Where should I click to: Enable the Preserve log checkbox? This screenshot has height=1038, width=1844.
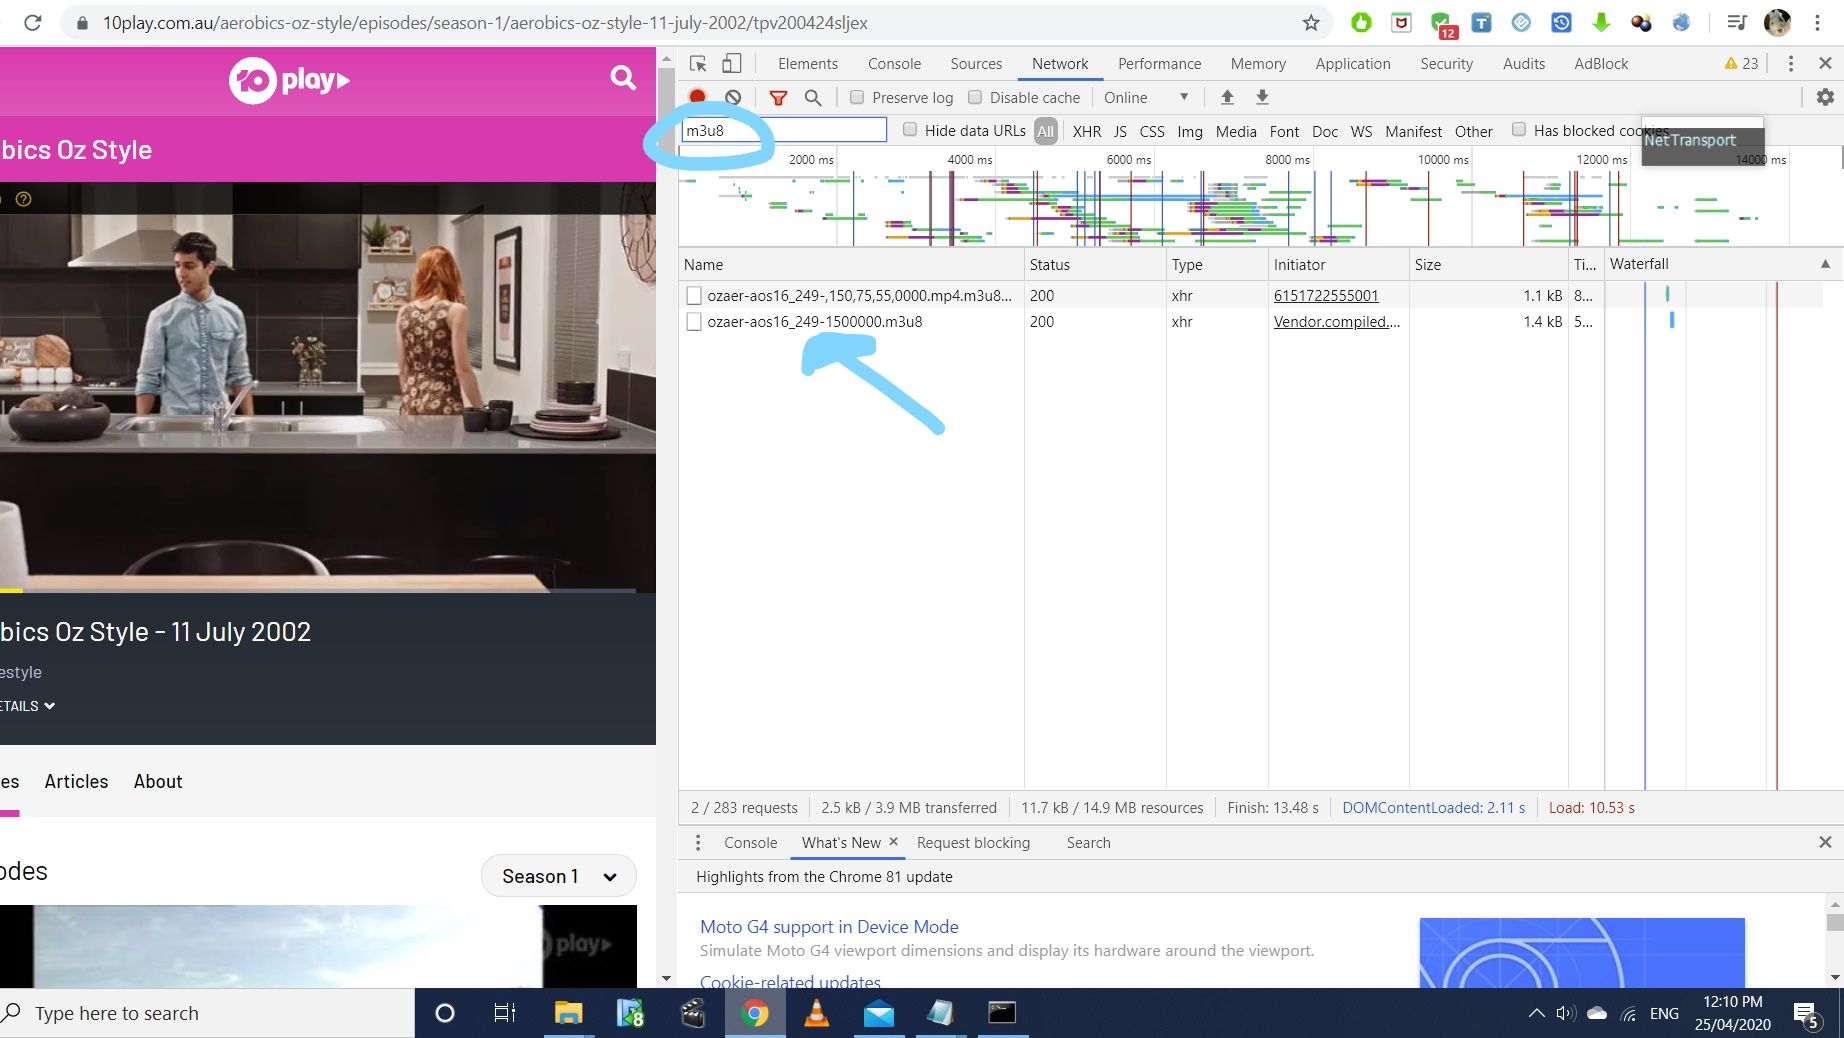(x=857, y=97)
